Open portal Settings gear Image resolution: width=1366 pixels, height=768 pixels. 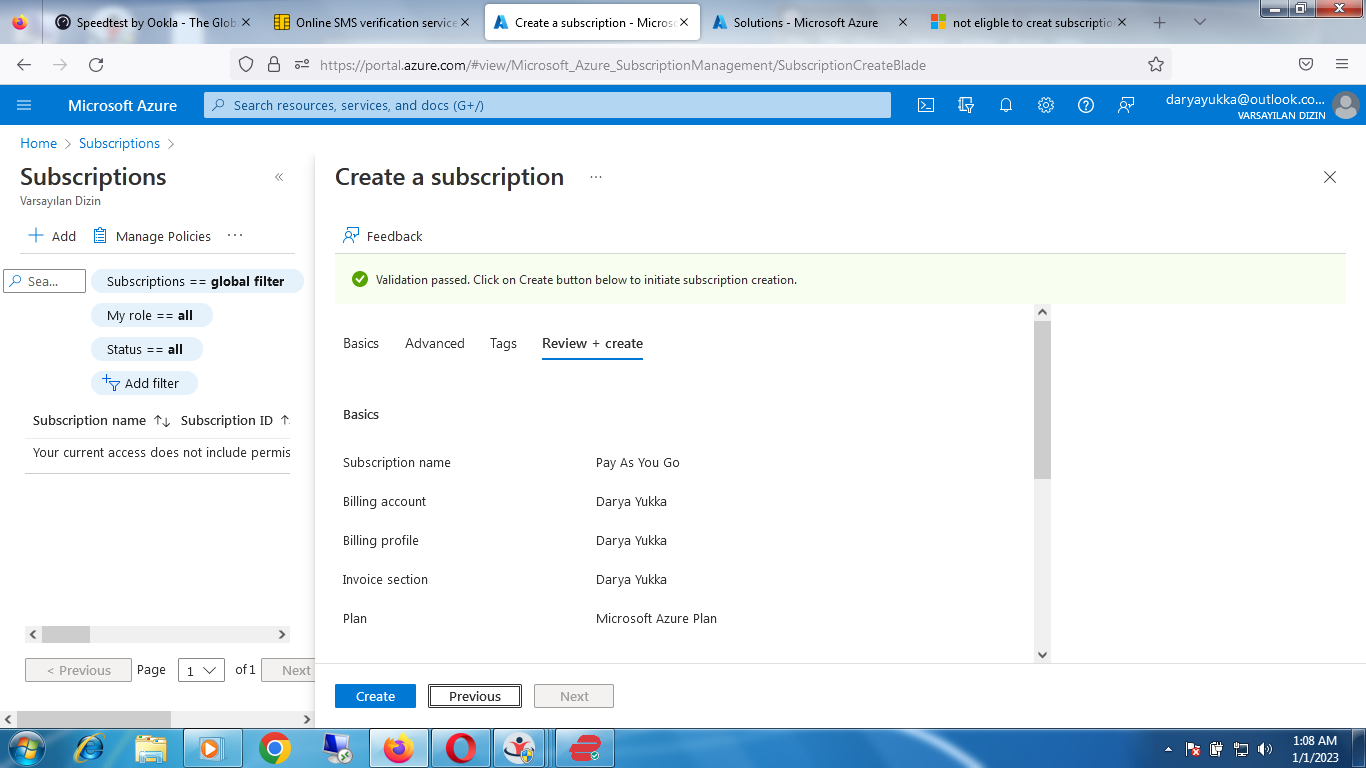1046,105
